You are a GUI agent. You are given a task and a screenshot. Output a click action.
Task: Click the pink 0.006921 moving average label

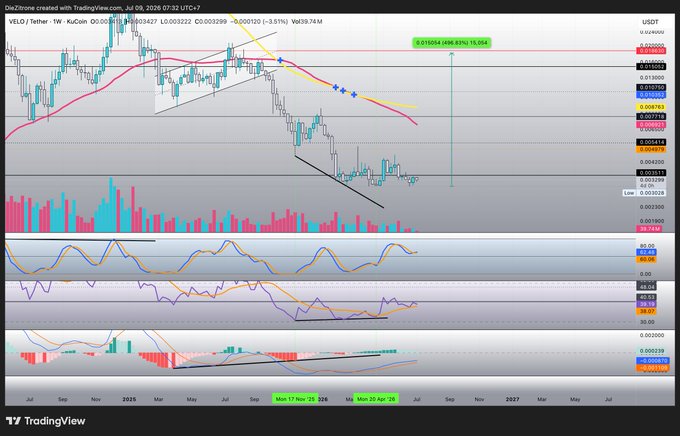(651, 125)
